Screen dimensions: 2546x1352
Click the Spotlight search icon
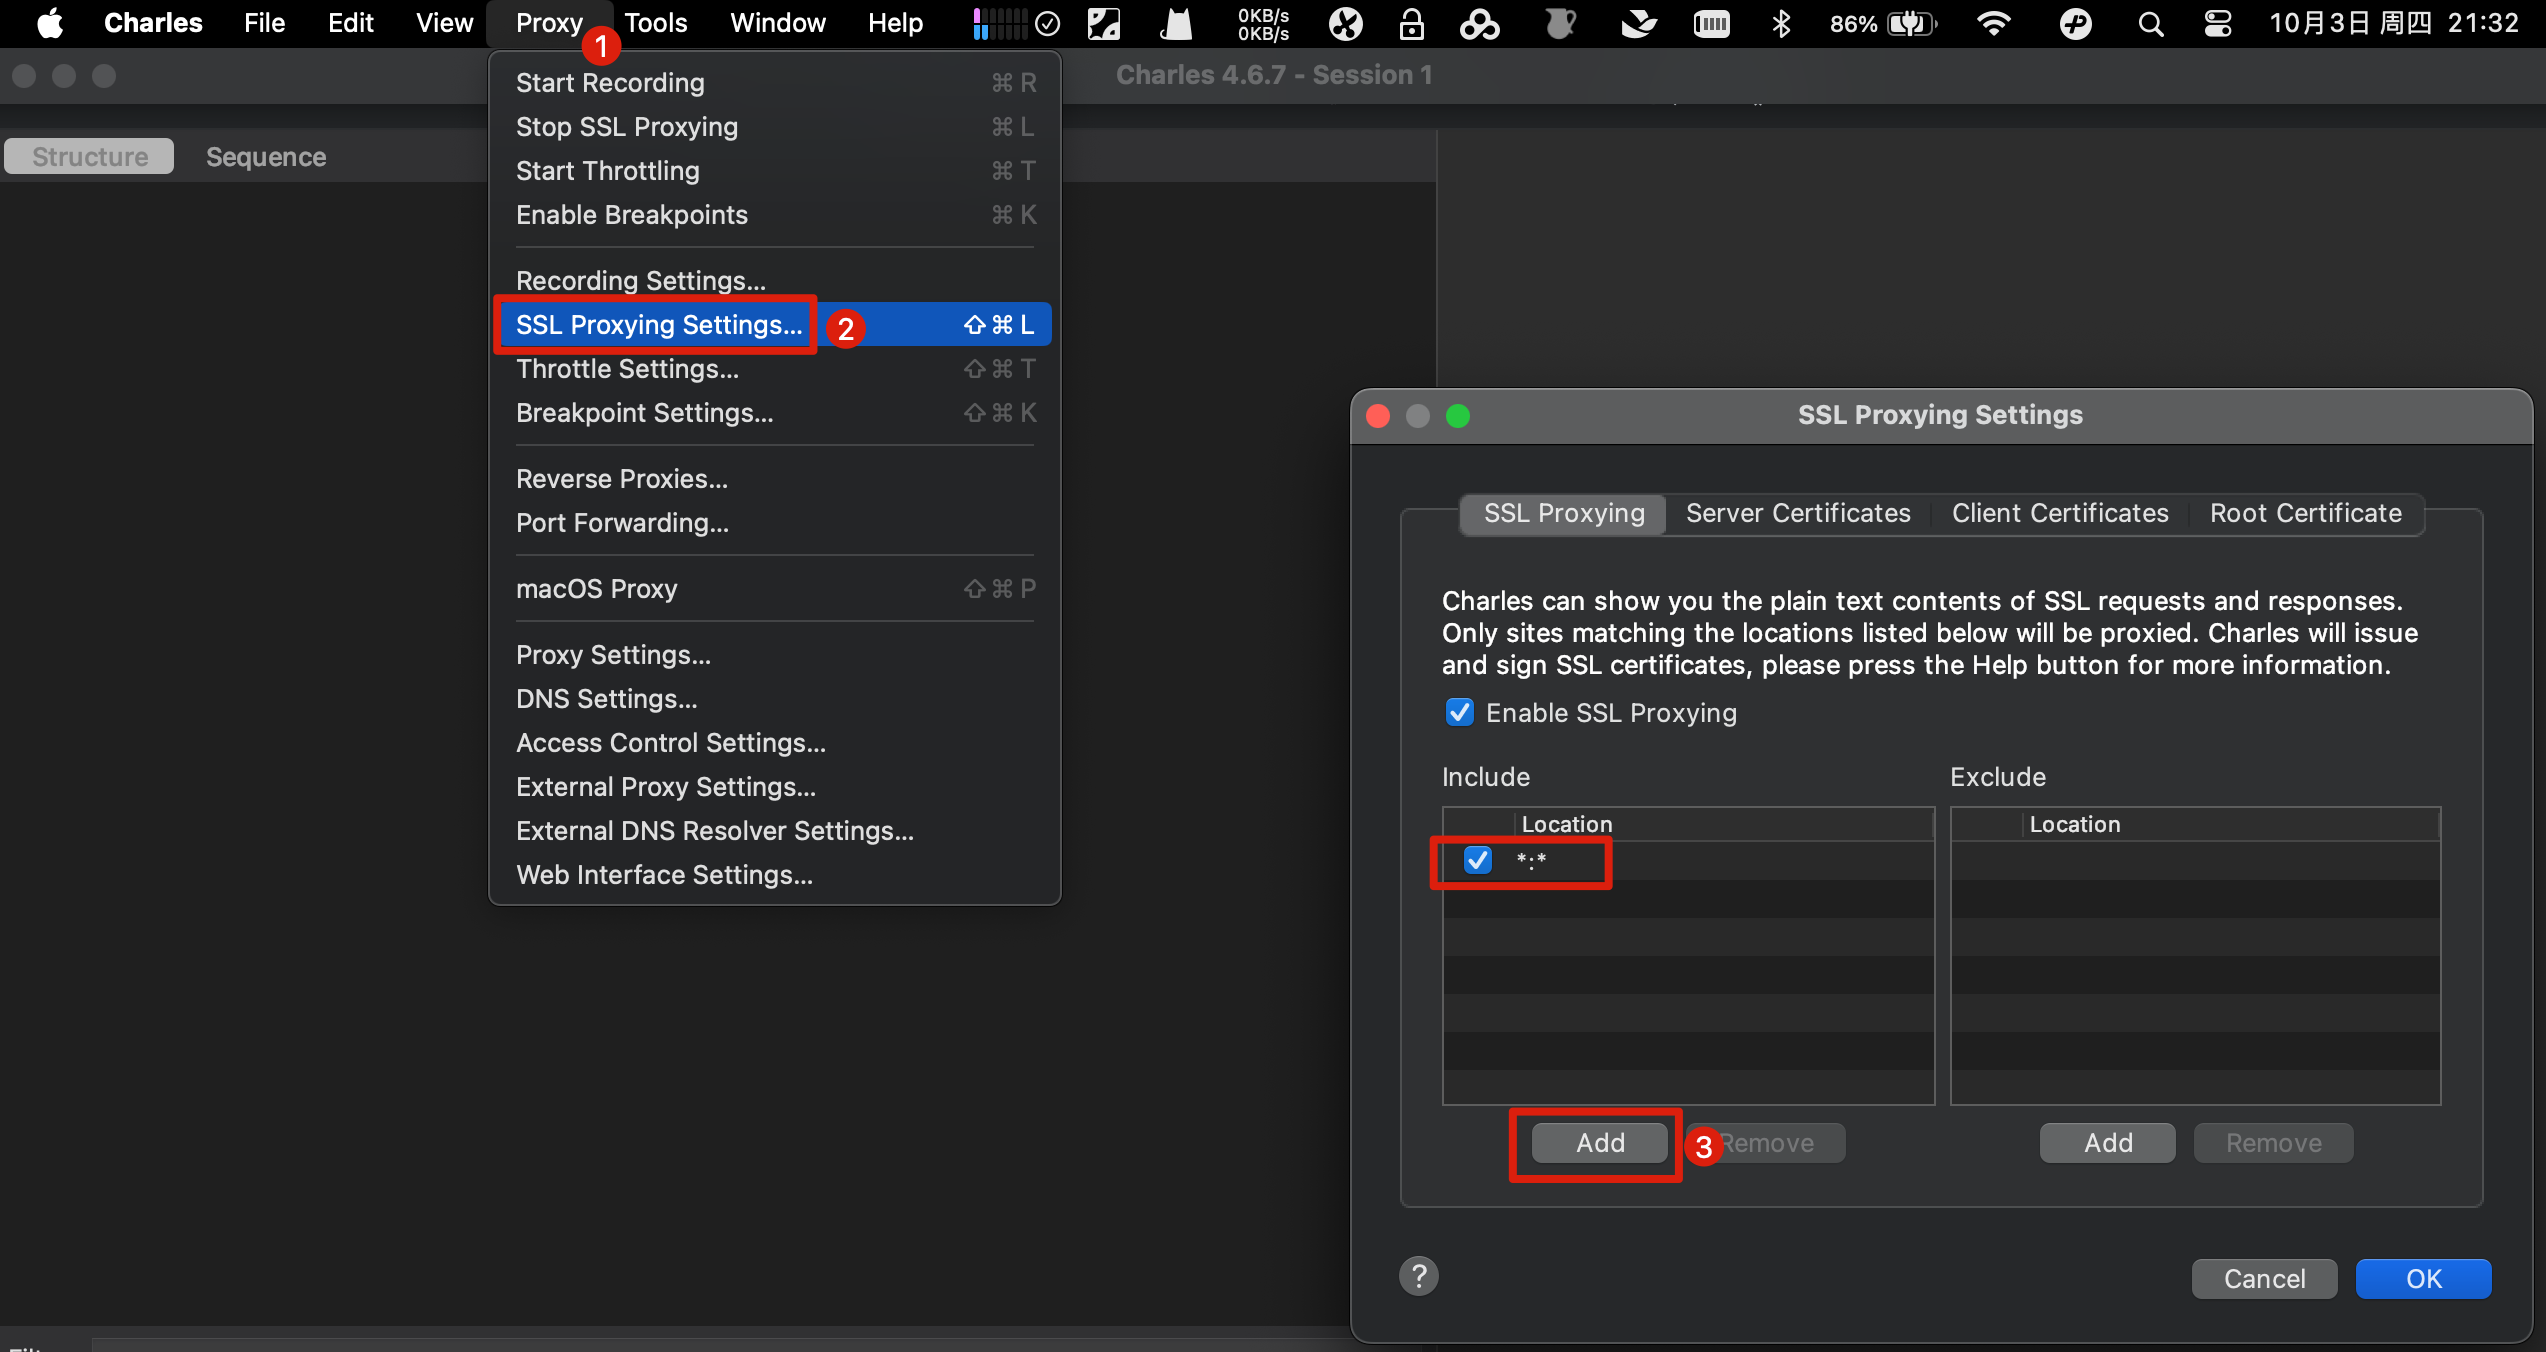tap(2150, 23)
